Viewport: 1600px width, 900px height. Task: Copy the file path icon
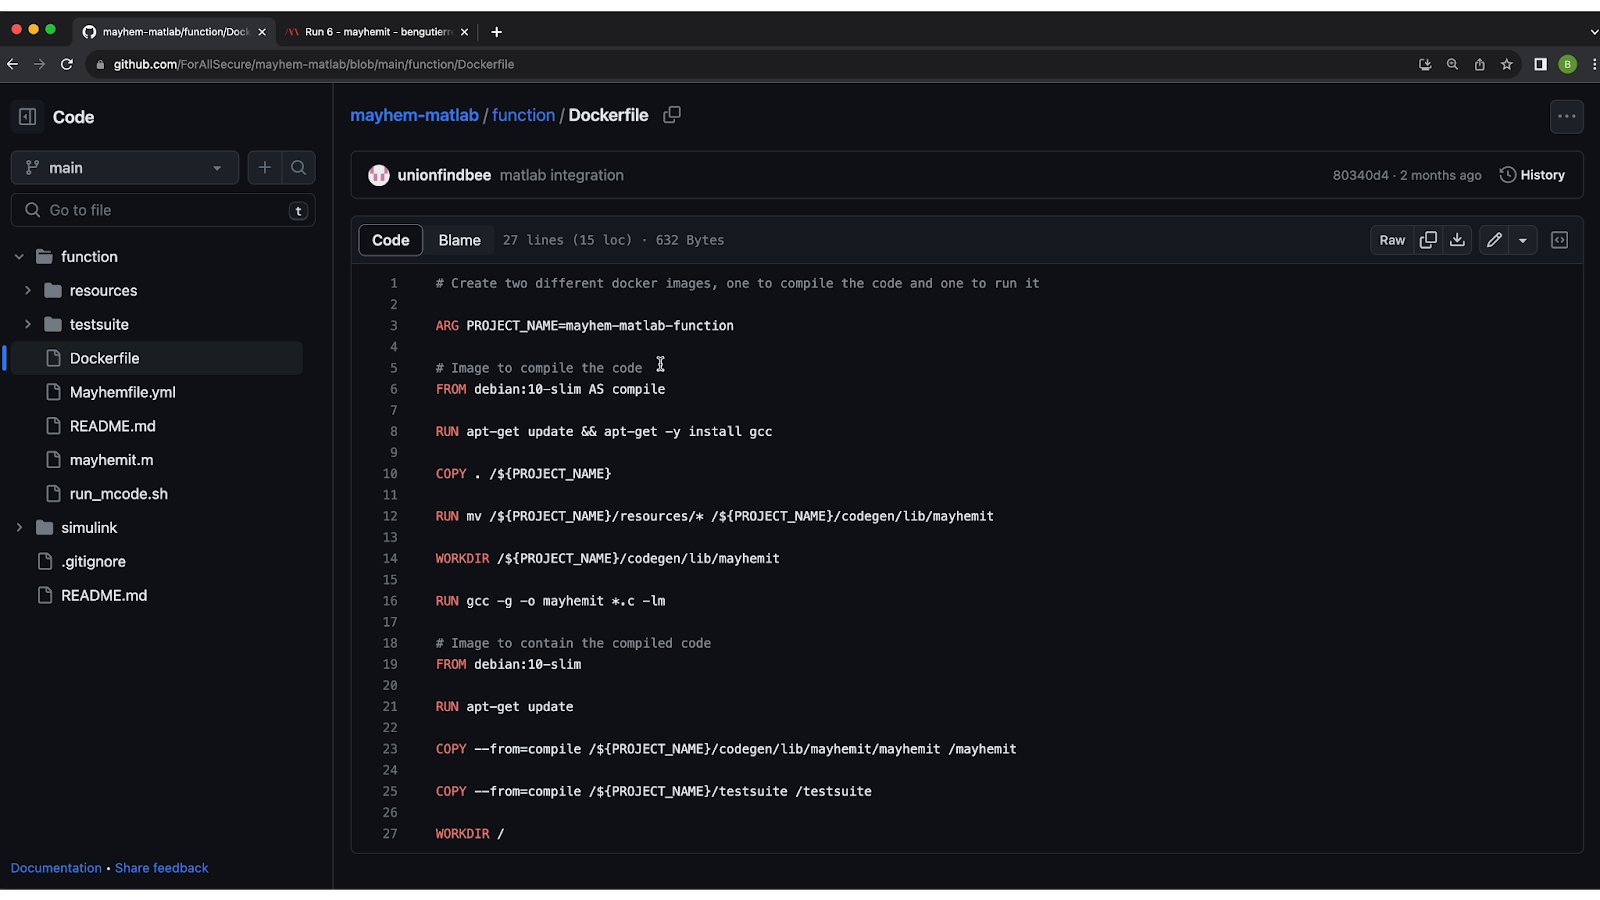pyautogui.click(x=672, y=115)
